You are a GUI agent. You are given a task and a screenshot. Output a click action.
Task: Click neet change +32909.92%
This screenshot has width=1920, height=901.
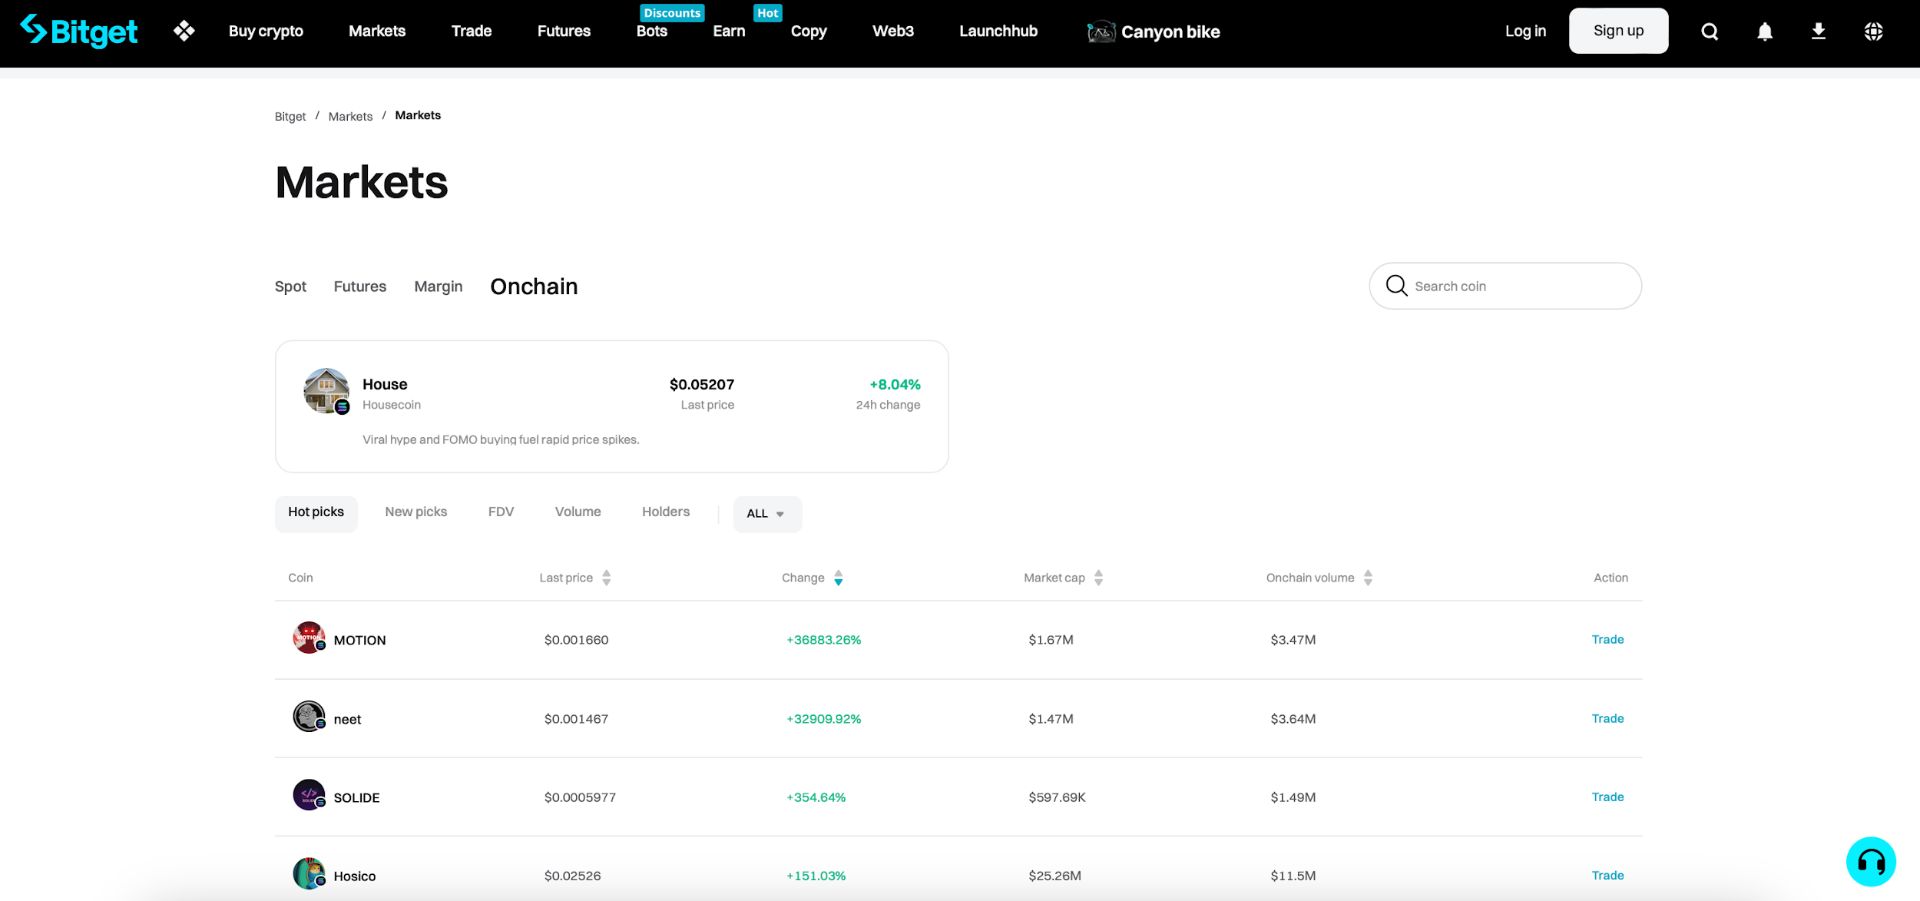pos(824,719)
